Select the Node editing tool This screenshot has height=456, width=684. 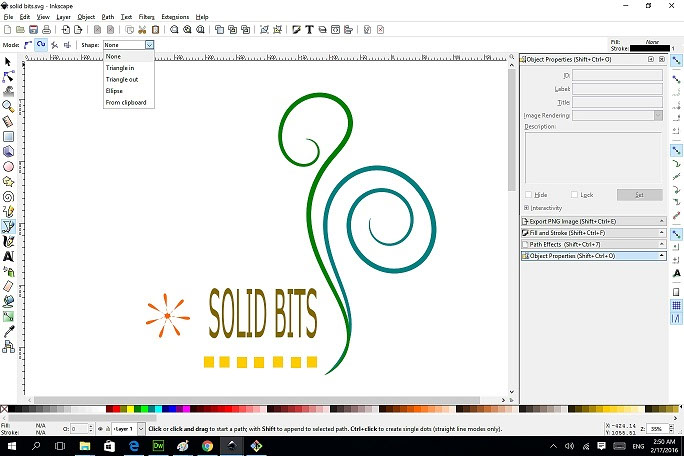pos(8,76)
